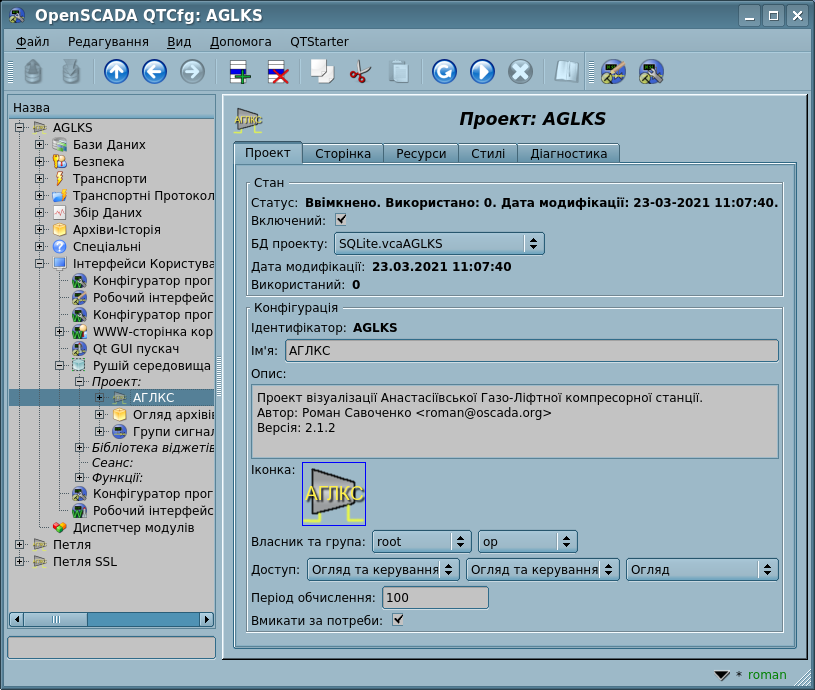
Task: Stop updating with the round X icon
Action: point(520,72)
